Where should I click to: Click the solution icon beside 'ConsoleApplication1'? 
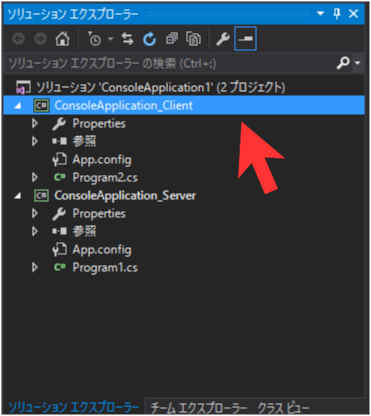coord(23,88)
